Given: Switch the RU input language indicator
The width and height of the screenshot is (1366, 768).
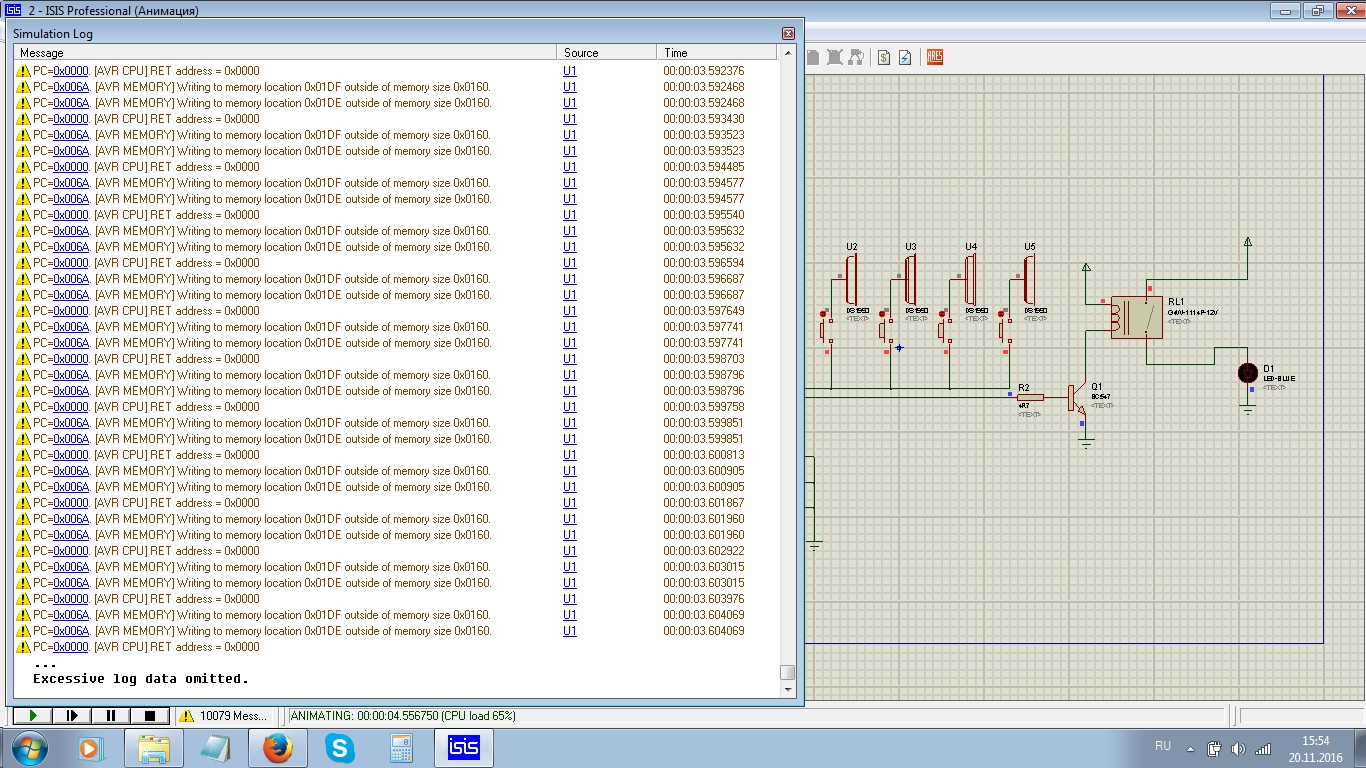Looking at the screenshot, I should [x=1163, y=747].
